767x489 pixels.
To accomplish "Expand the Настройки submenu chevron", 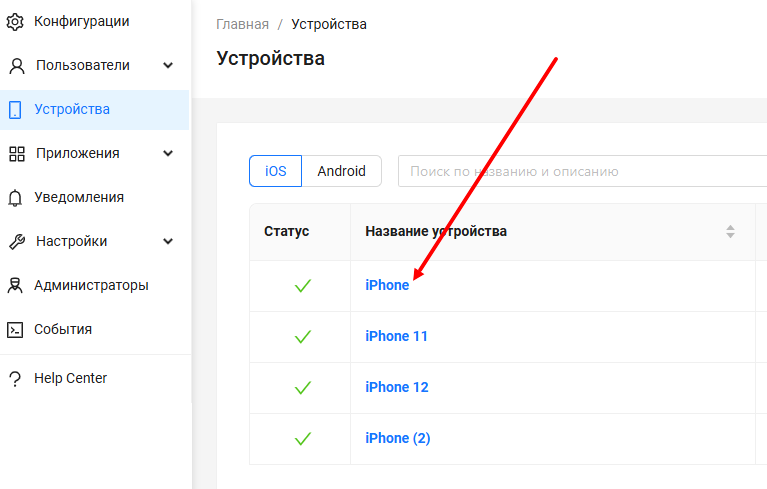I will click(168, 242).
